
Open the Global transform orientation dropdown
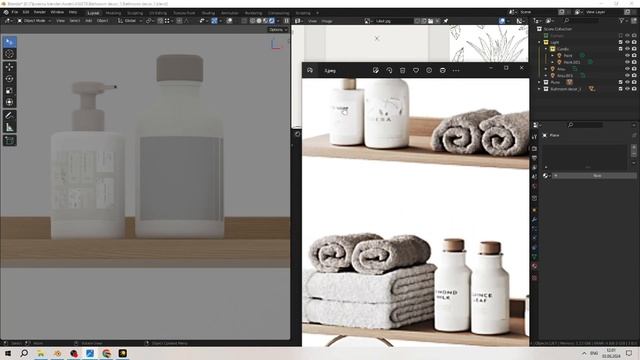[130, 20]
